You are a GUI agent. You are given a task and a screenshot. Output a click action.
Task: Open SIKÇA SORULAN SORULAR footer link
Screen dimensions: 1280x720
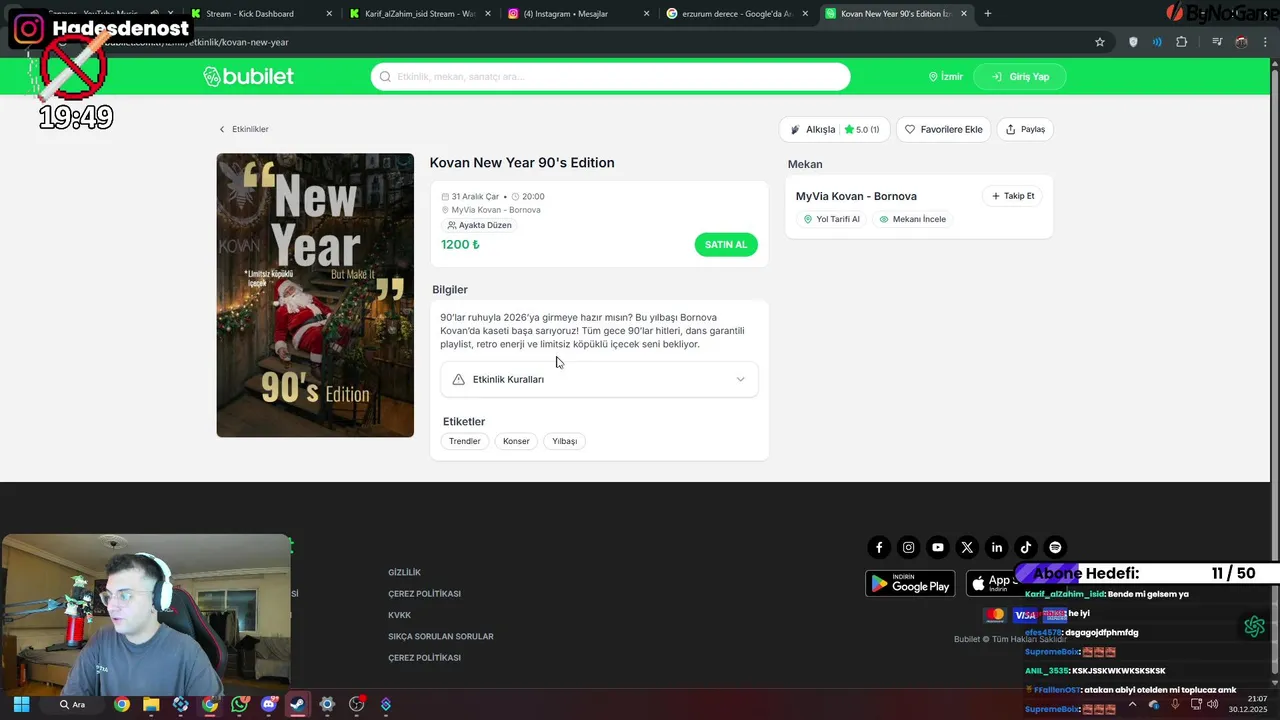[x=441, y=636]
